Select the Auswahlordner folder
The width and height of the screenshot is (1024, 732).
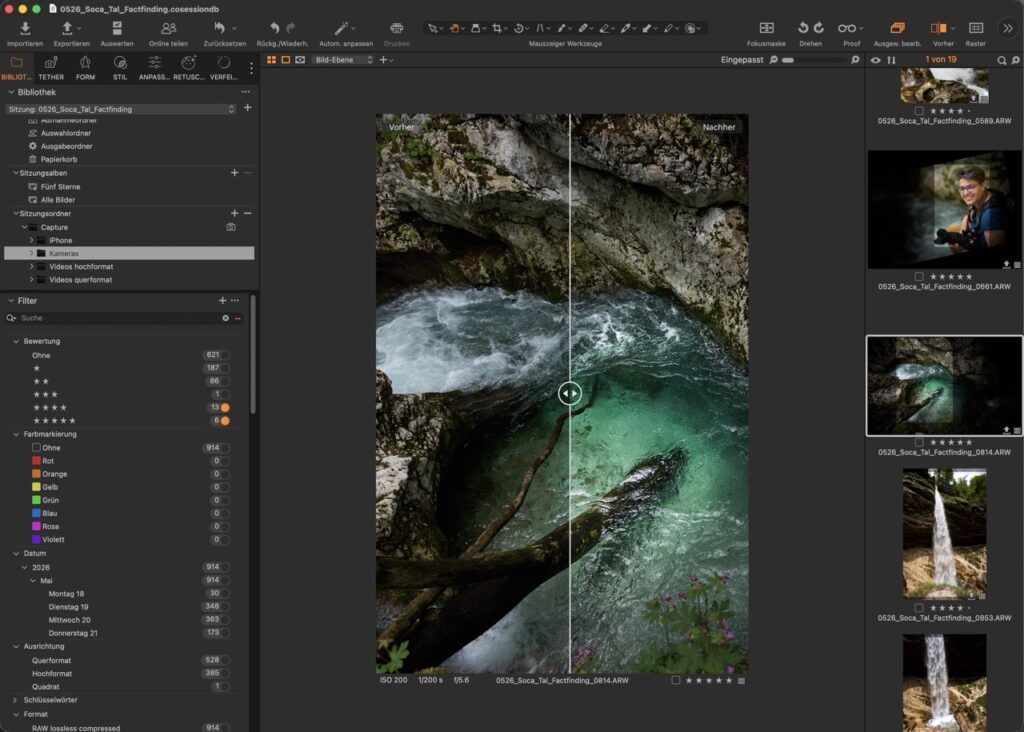pyautogui.click(x=65, y=133)
